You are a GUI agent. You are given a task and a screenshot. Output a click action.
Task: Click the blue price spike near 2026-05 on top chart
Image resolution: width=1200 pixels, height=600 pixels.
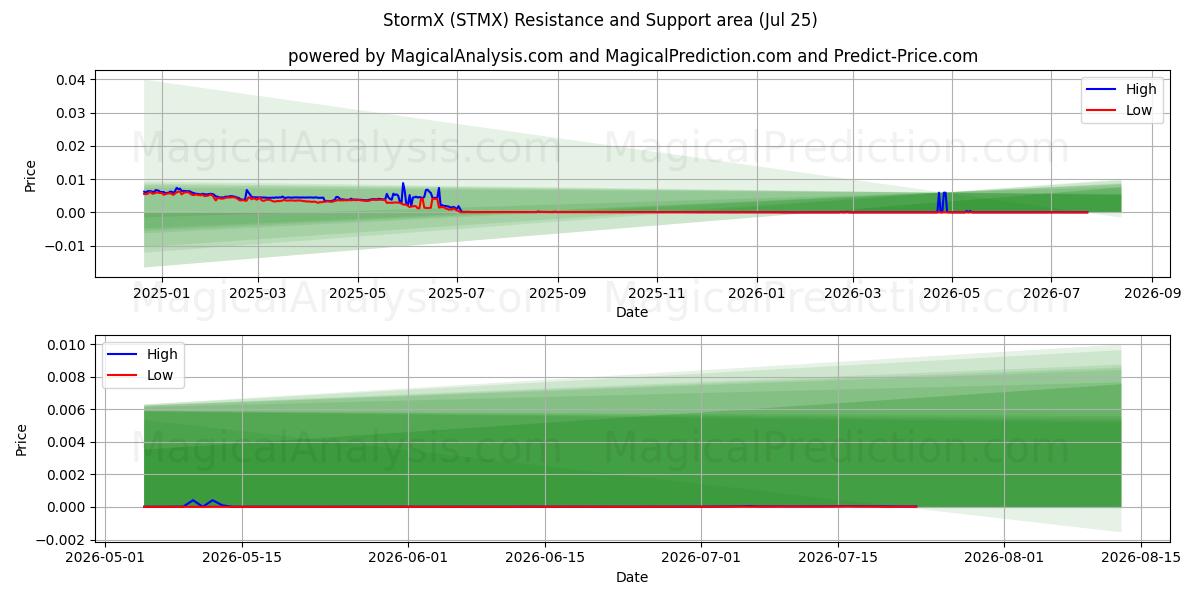coord(941,201)
